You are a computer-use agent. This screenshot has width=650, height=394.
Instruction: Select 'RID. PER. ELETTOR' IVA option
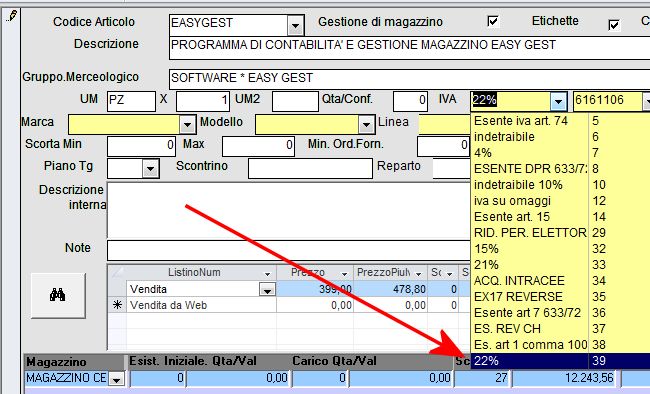coord(560,233)
